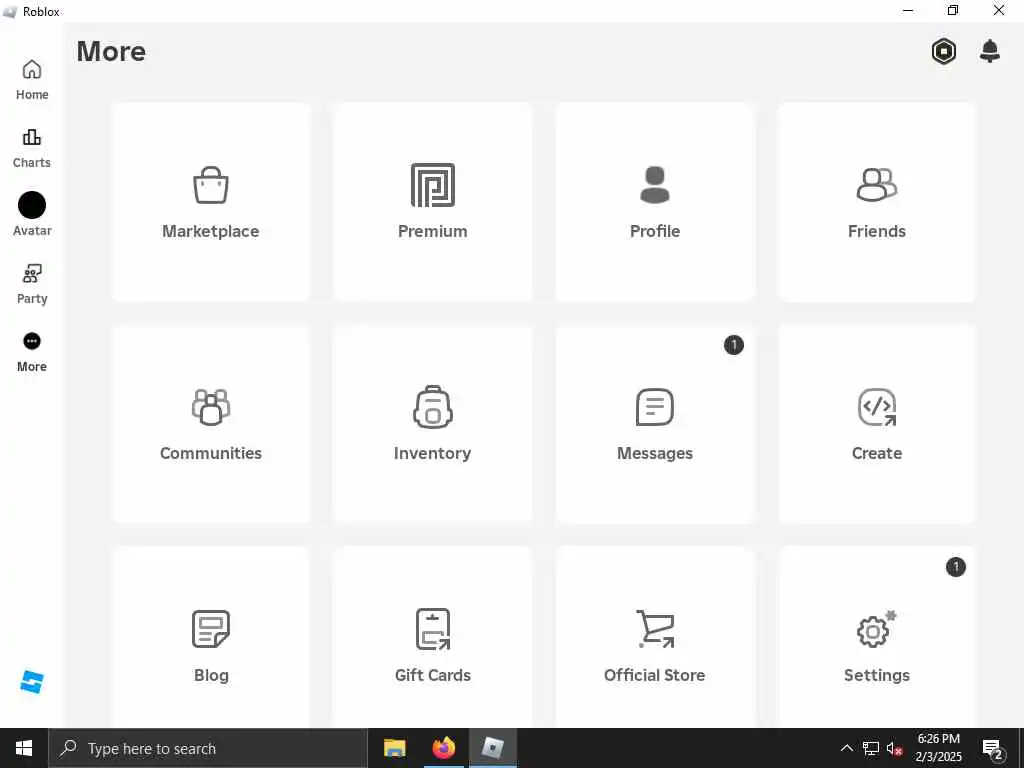Open the Inventory backpack tile

pos(432,424)
